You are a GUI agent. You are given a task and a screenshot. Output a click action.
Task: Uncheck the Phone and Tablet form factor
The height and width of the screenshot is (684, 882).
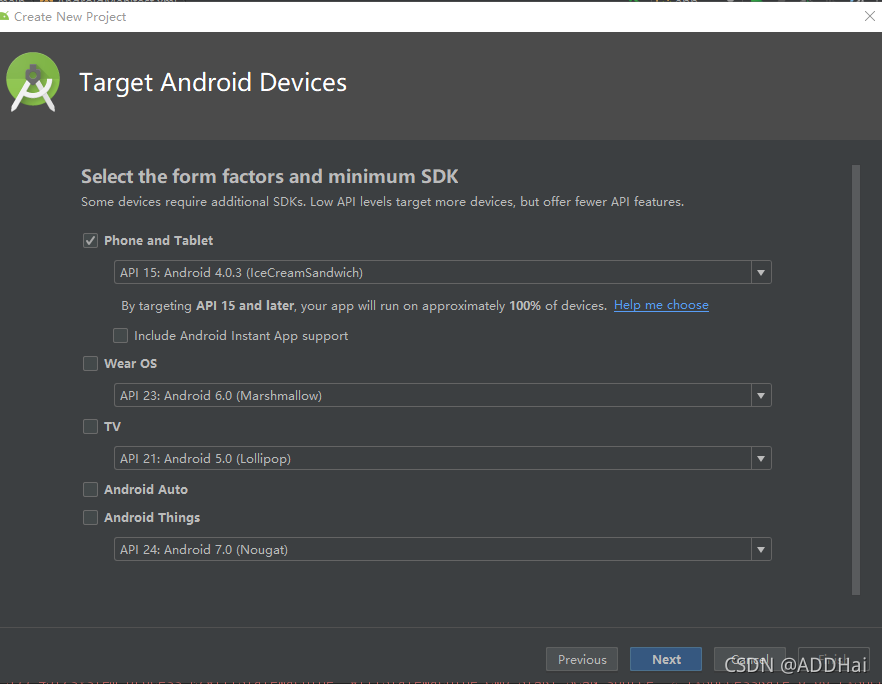tap(90, 240)
